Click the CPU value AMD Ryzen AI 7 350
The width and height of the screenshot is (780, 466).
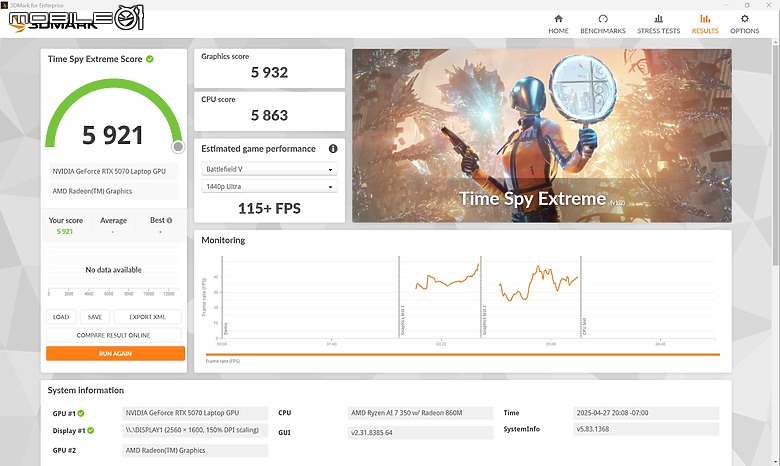point(420,413)
